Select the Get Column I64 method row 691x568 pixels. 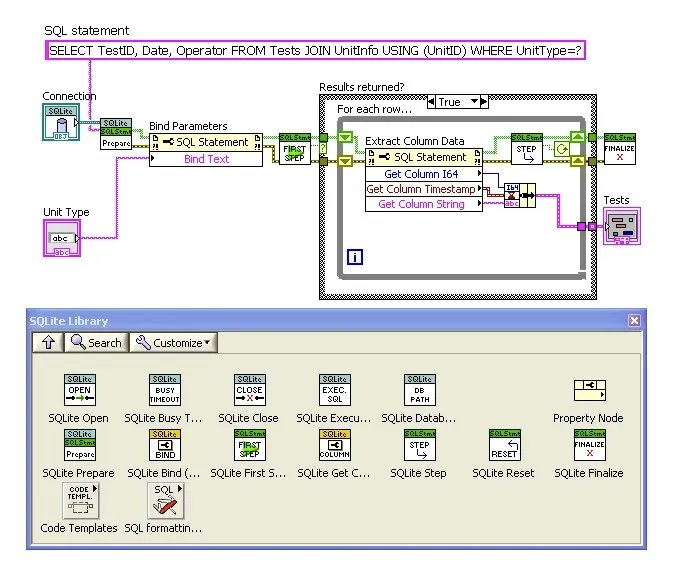tap(424, 174)
